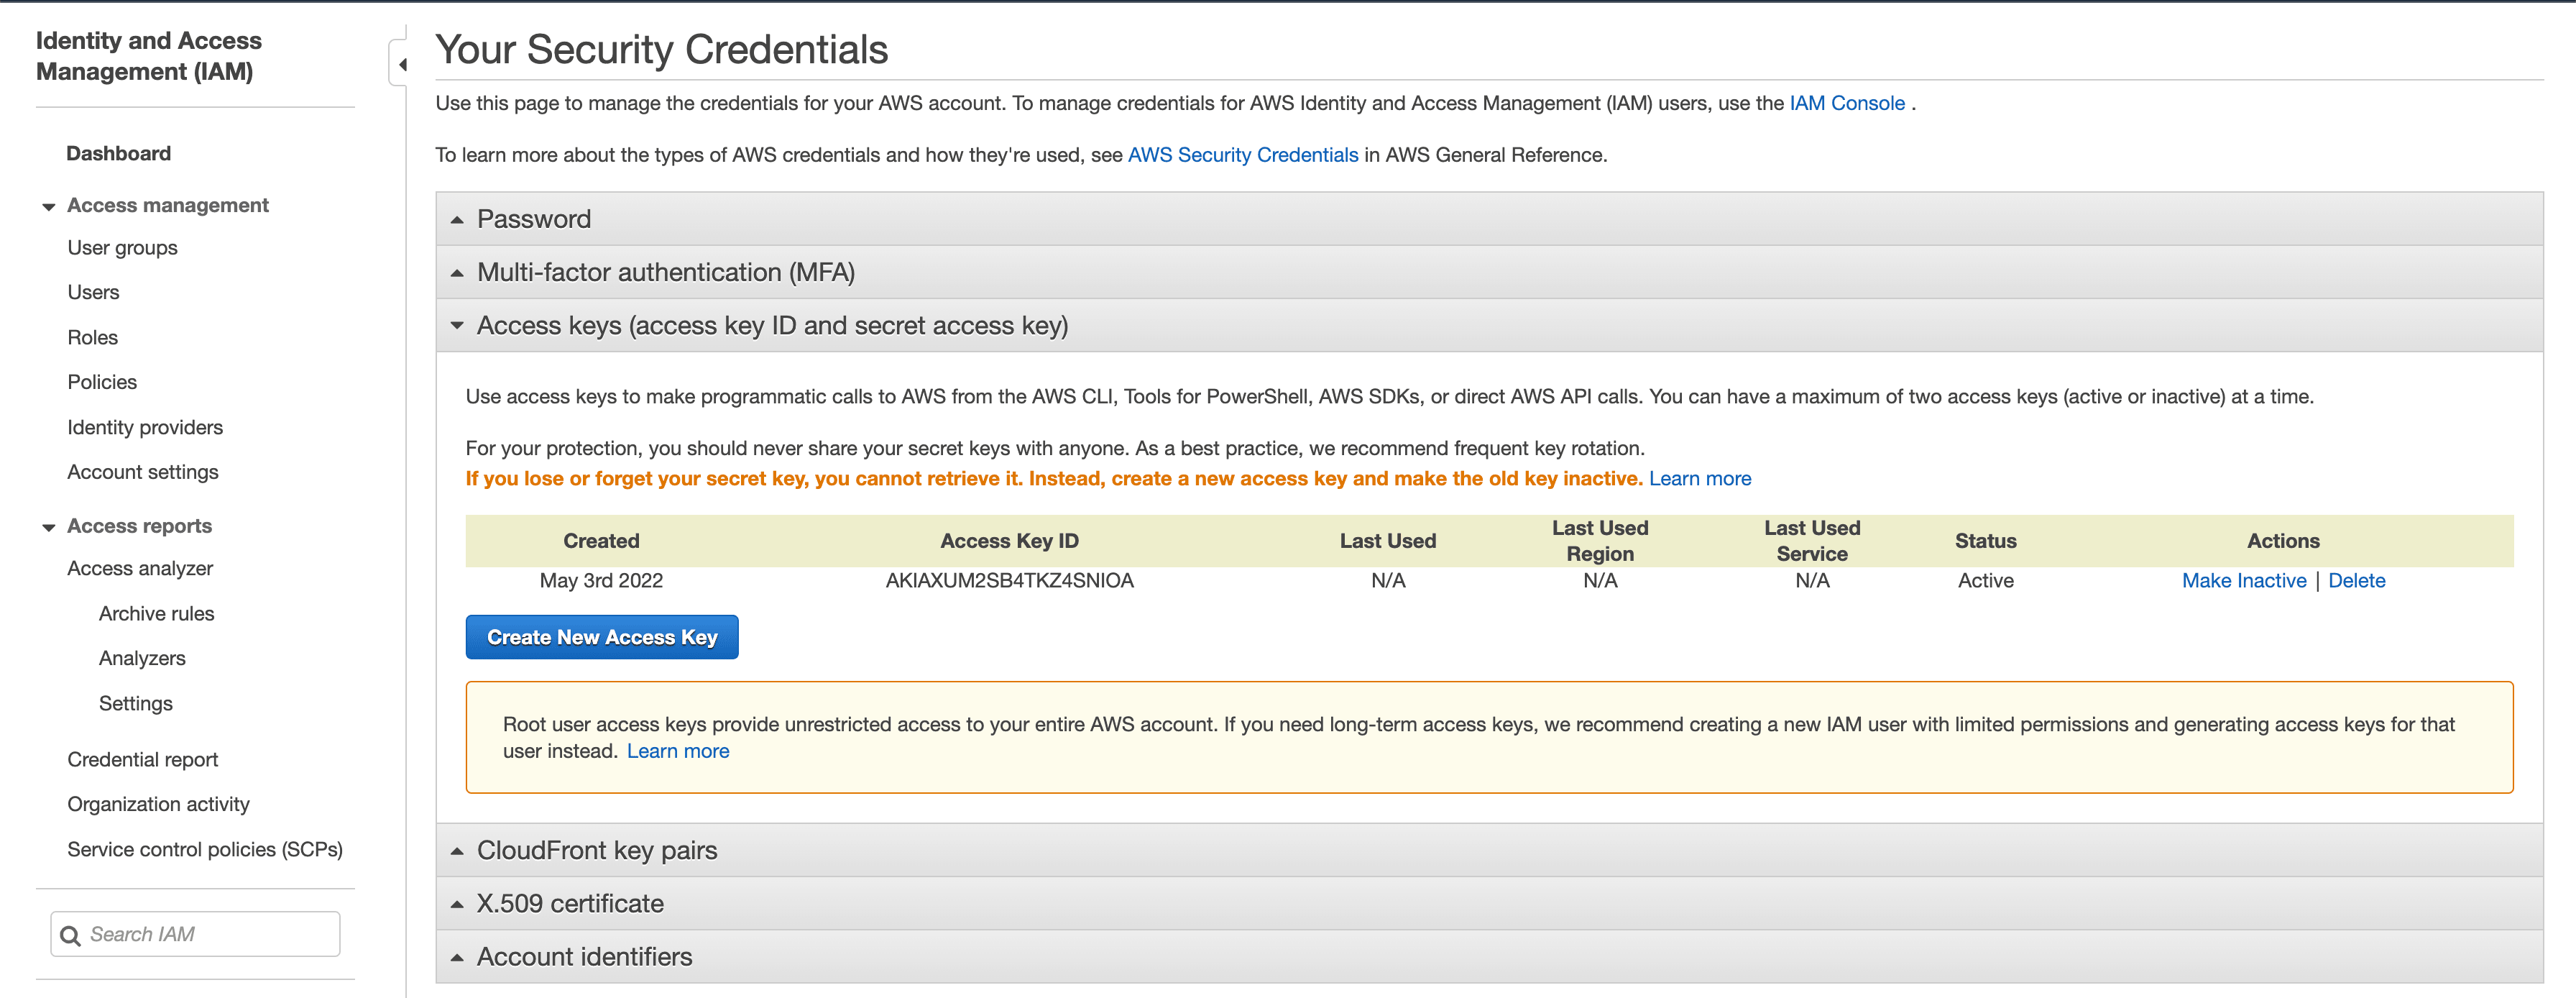Collapse the Access management section arrow

pos(48,207)
